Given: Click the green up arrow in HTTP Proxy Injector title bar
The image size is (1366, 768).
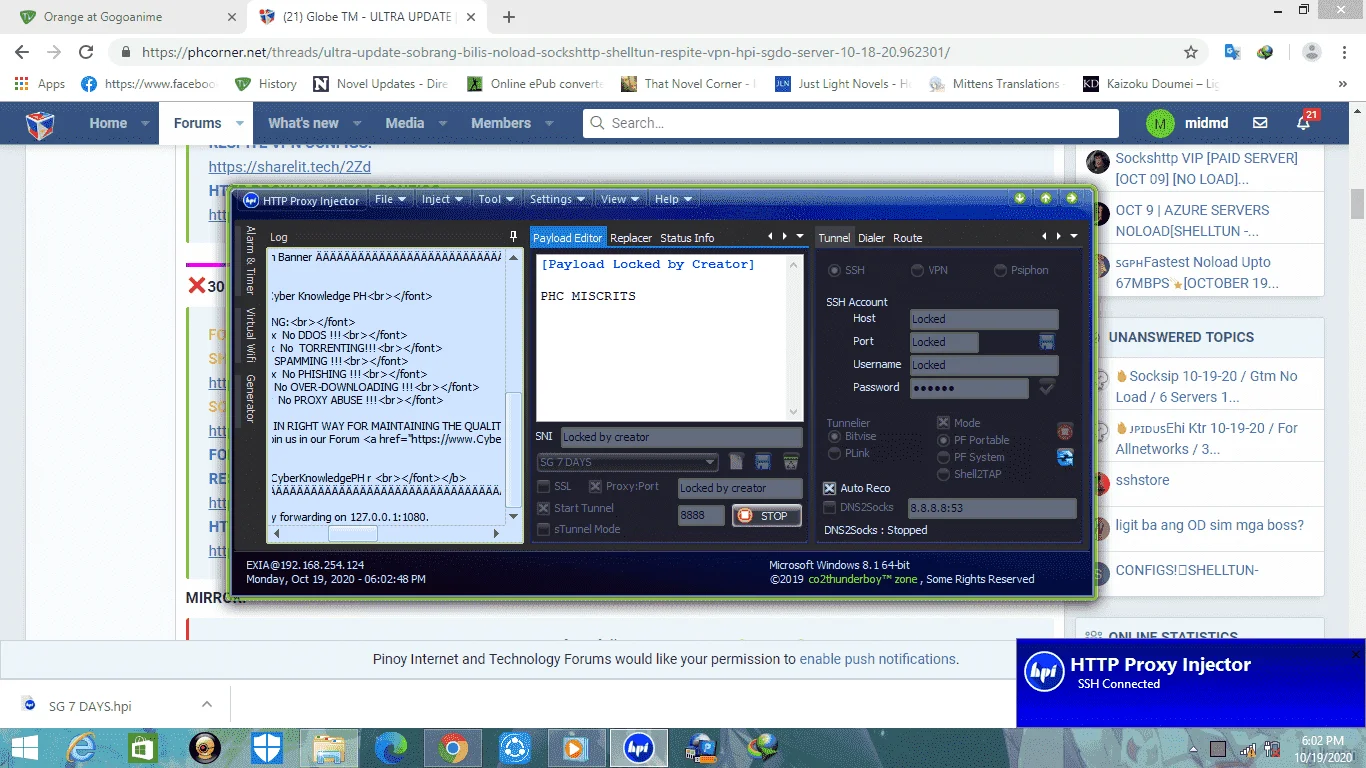Looking at the screenshot, I should pyautogui.click(x=1045, y=198).
